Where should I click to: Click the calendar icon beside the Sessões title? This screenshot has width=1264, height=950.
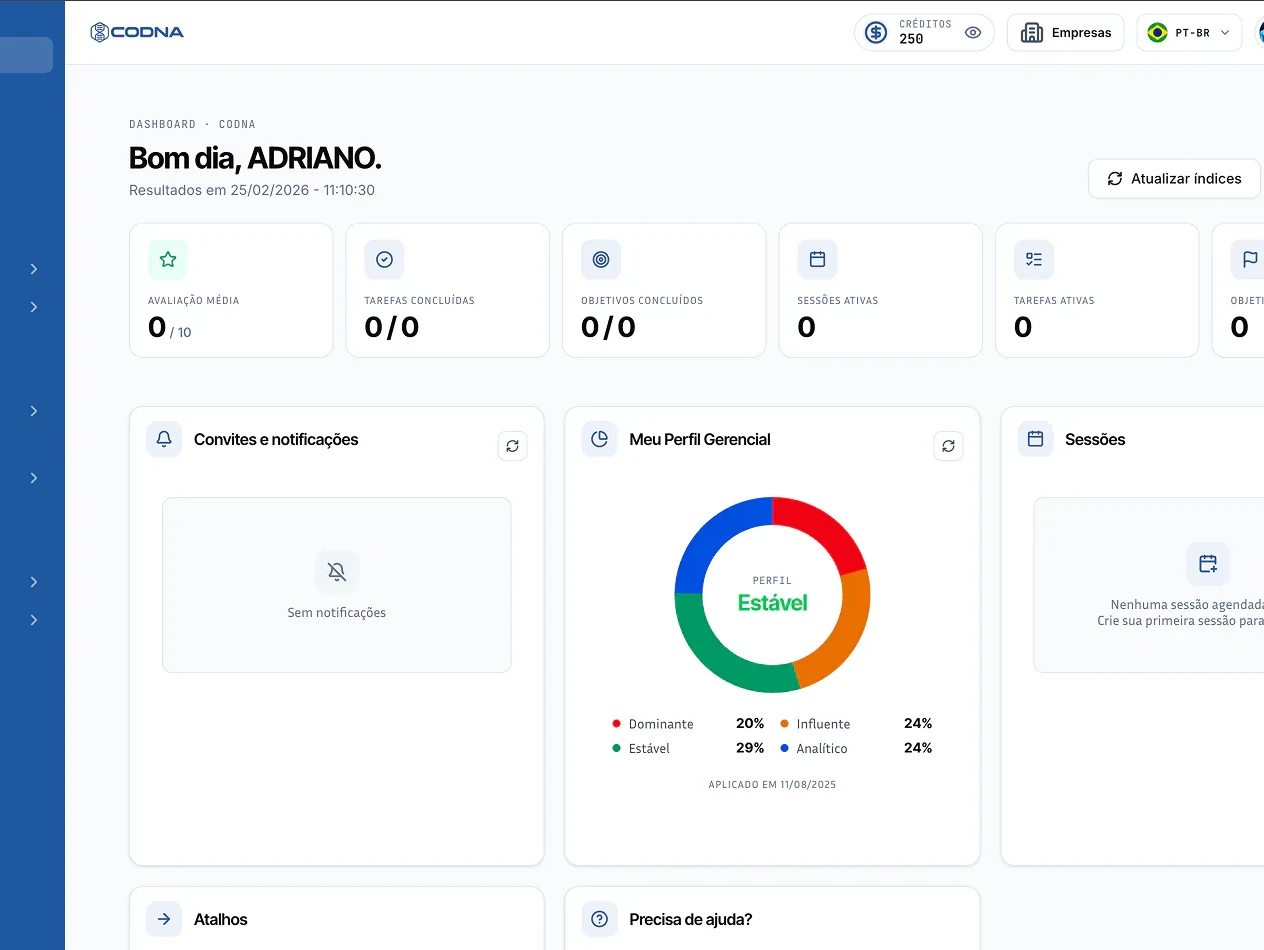(x=1036, y=439)
